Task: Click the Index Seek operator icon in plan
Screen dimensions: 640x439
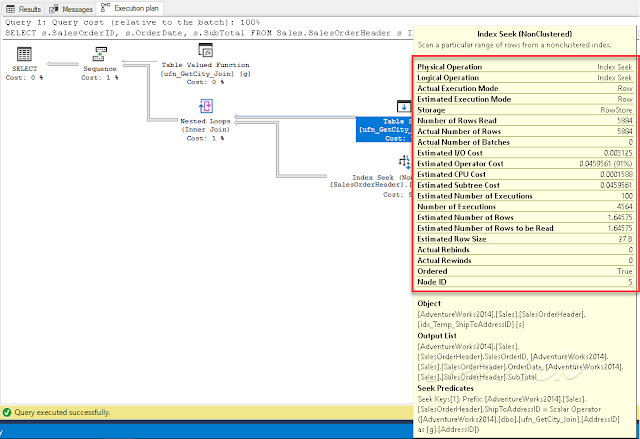Action: [404, 162]
